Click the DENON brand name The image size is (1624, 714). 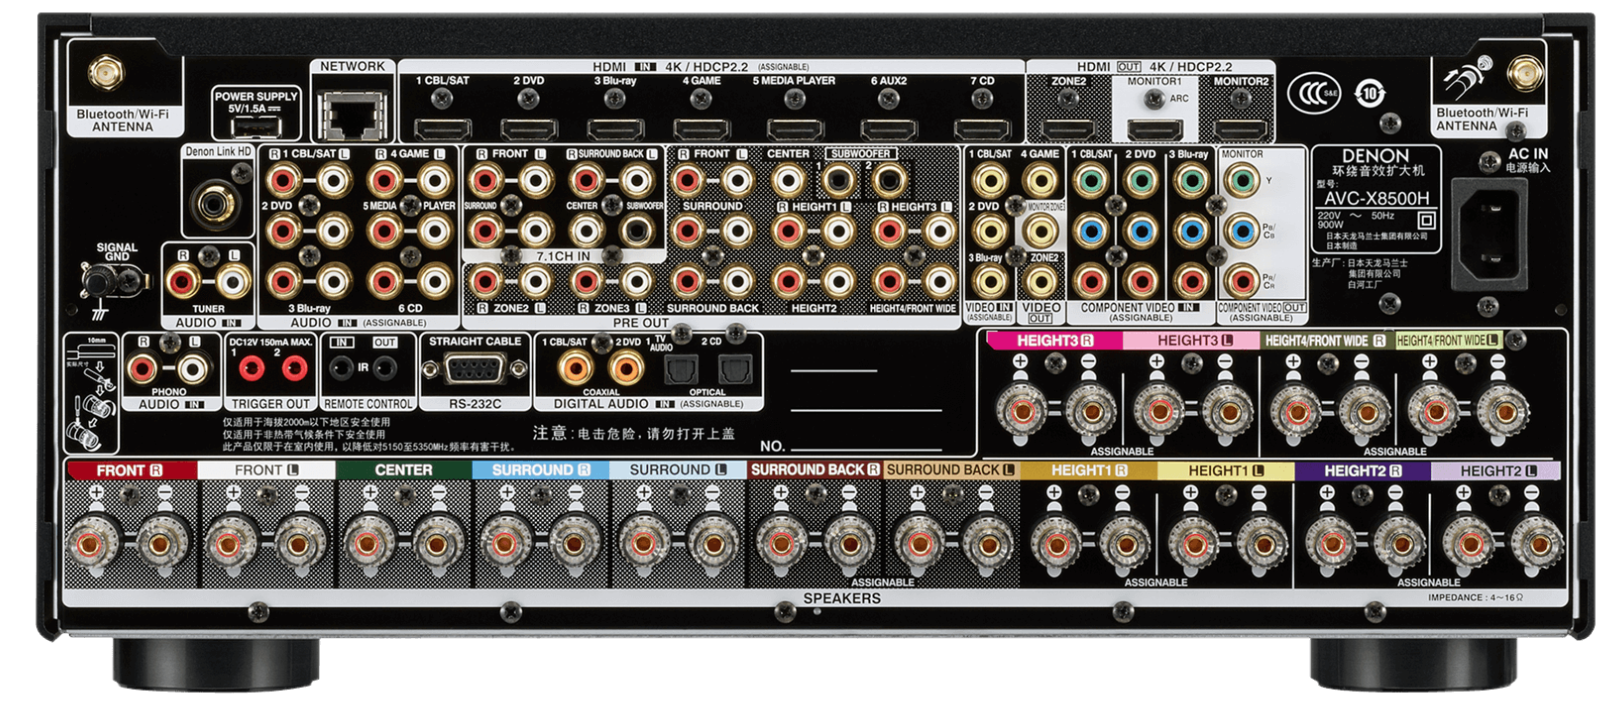tap(1375, 156)
